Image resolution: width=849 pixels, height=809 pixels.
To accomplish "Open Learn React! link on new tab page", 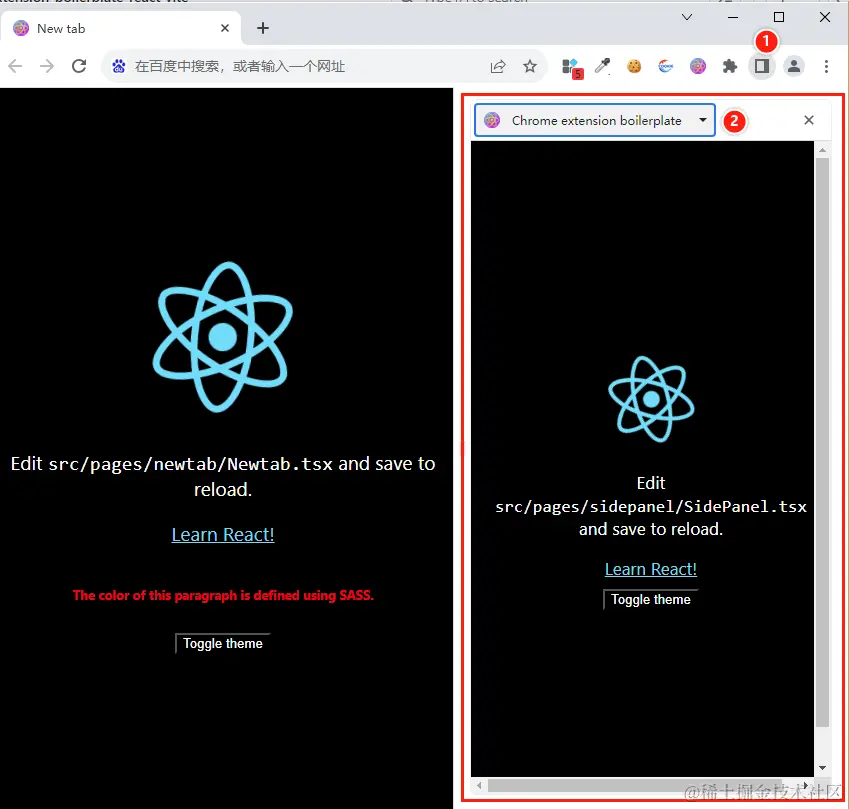I will [x=223, y=534].
